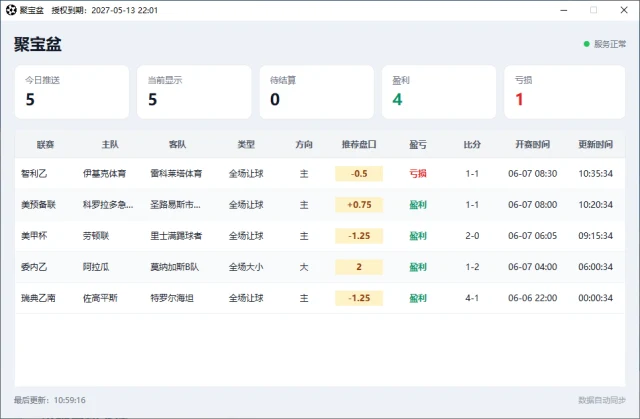Click the 推荐盘口 column header
This screenshot has height=419, width=640.
[359, 144]
